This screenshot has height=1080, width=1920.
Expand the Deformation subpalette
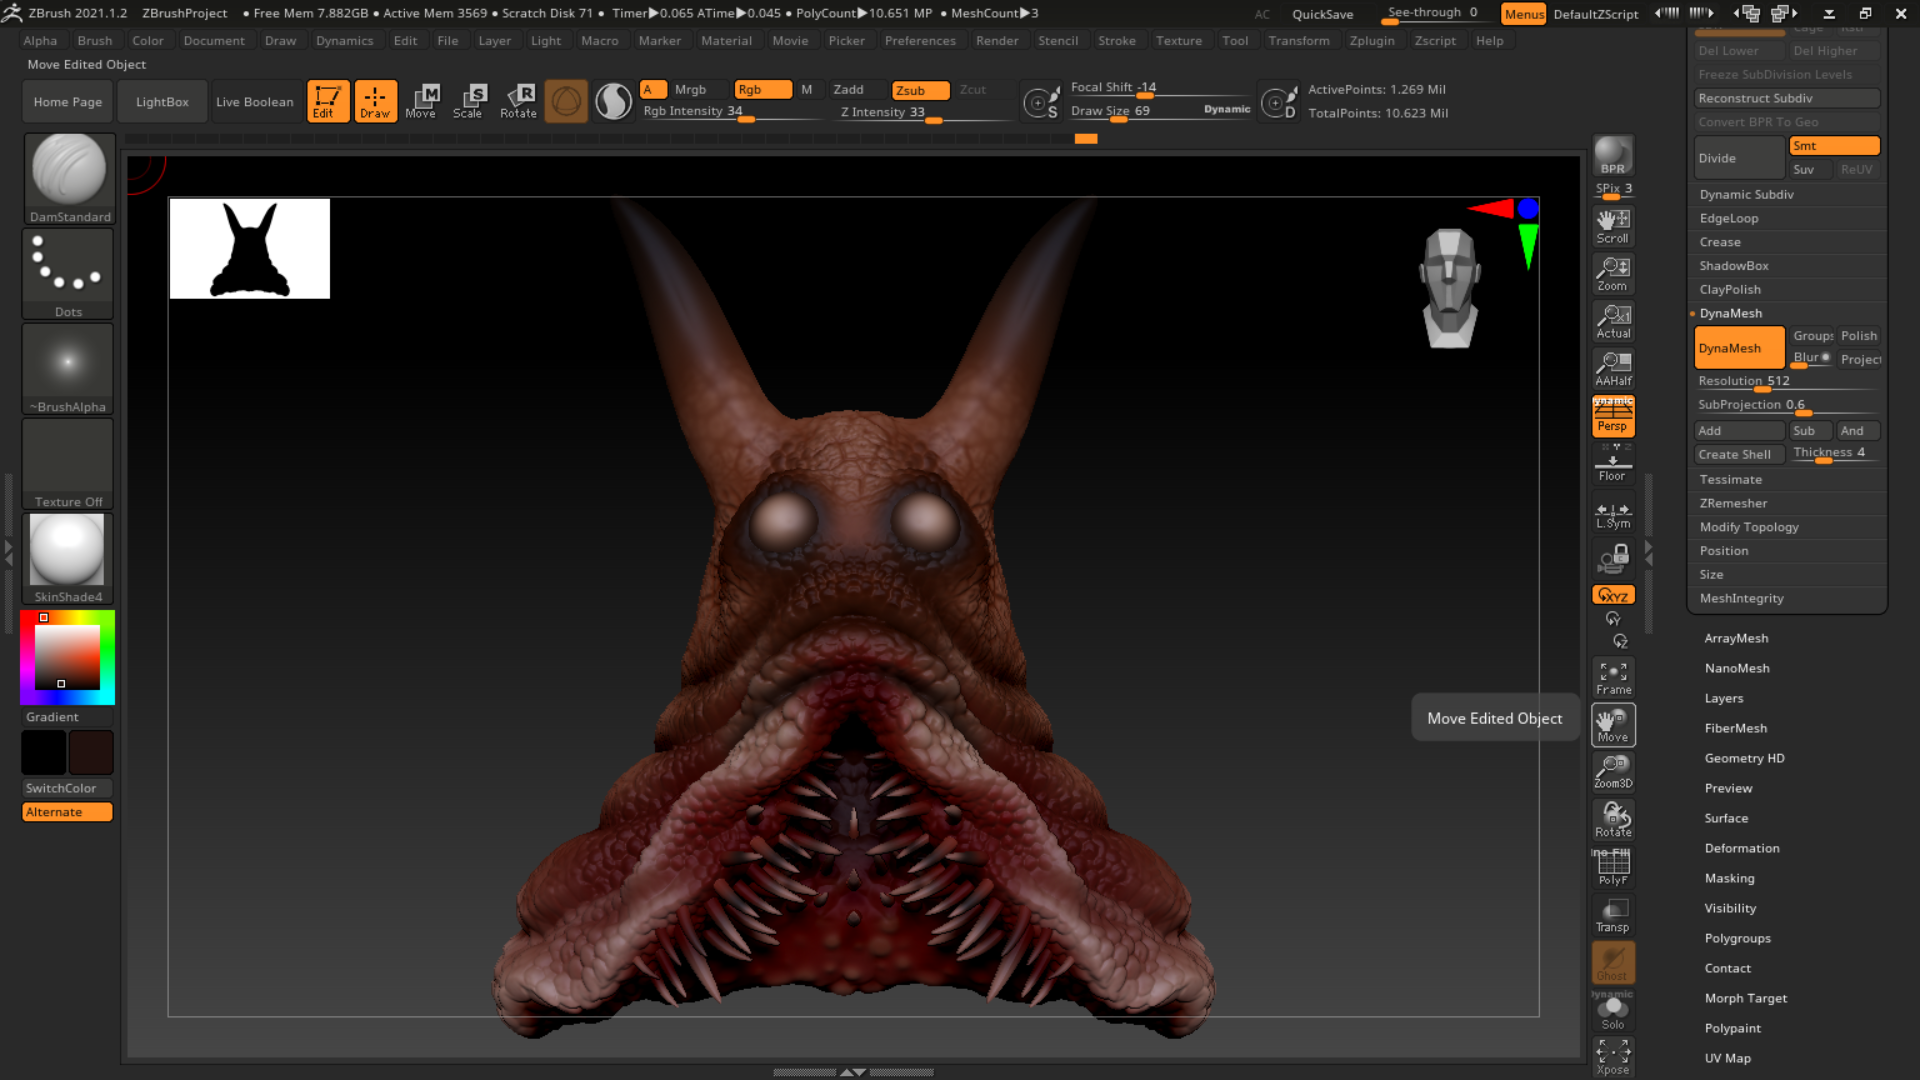coord(1742,848)
